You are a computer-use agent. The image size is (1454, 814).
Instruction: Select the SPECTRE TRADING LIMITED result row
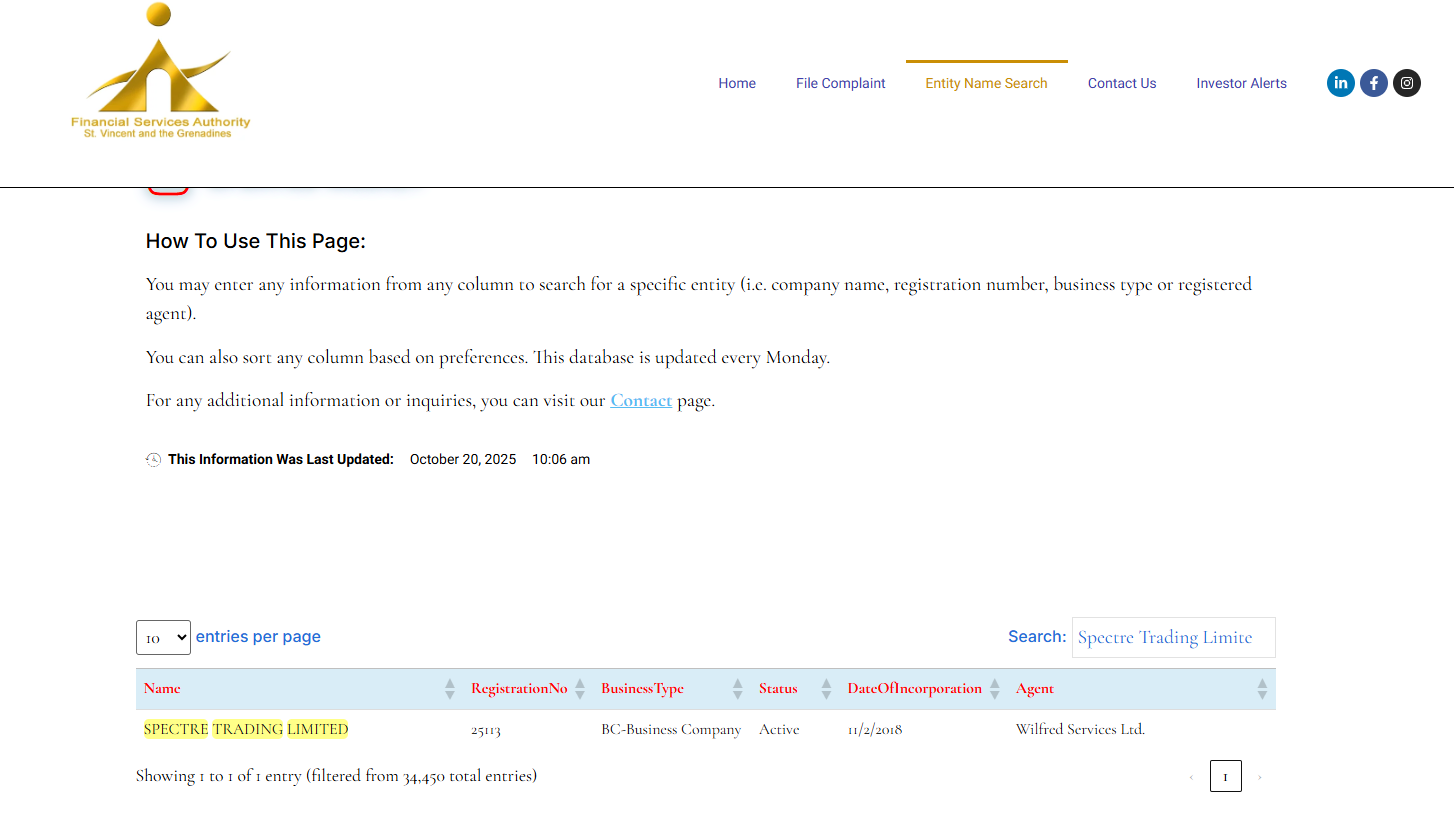pyautogui.click(x=246, y=729)
